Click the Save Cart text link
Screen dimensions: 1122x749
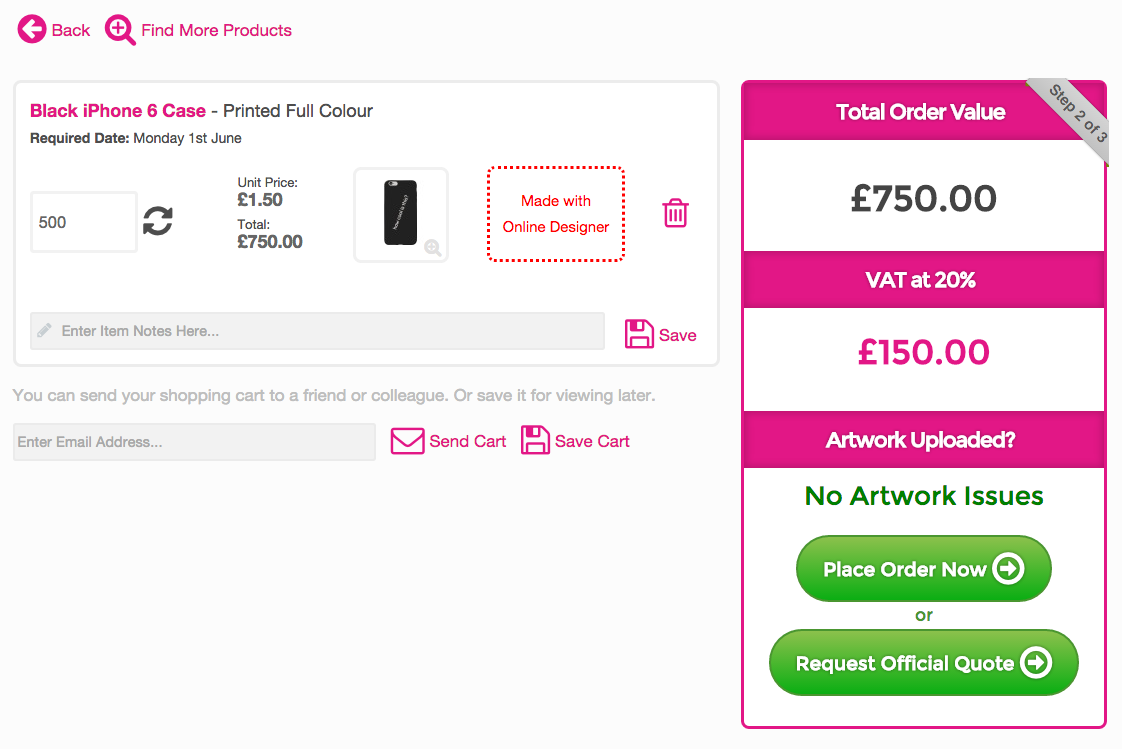(592, 441)
